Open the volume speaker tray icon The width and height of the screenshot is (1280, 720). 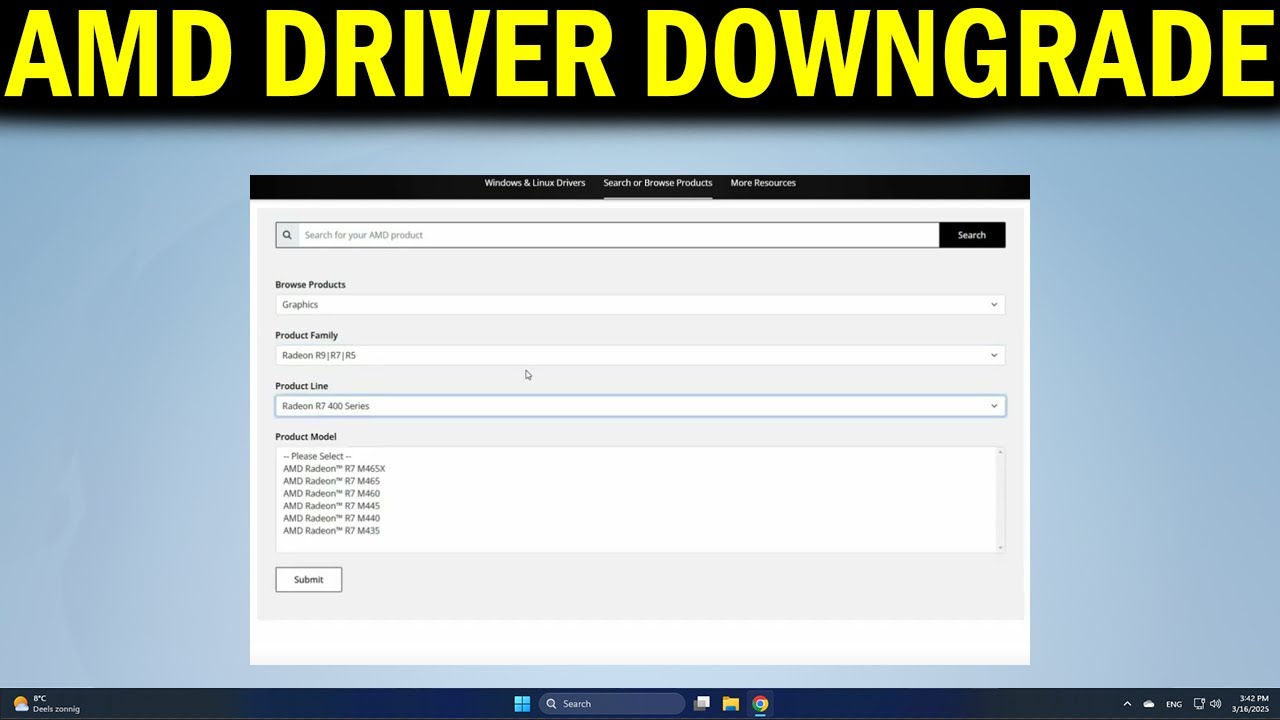pos(1216,704)
